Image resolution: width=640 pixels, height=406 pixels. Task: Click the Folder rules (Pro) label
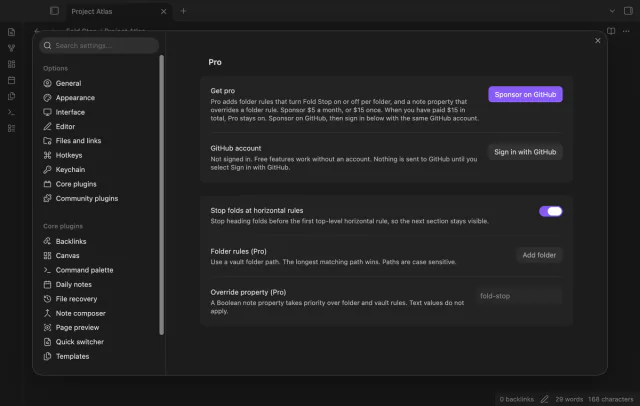point(238,251)
